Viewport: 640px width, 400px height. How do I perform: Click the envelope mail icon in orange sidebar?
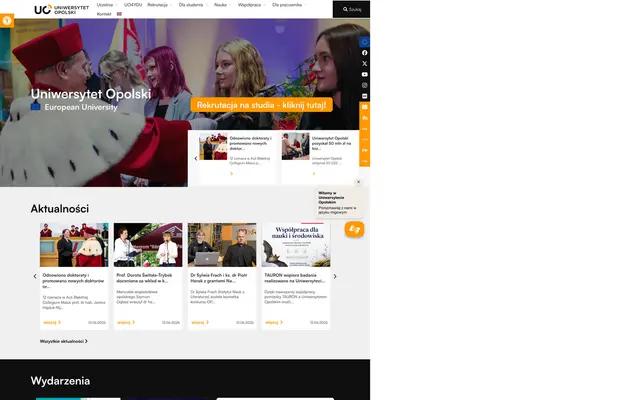pyautogui.click(x=364, y=107)
